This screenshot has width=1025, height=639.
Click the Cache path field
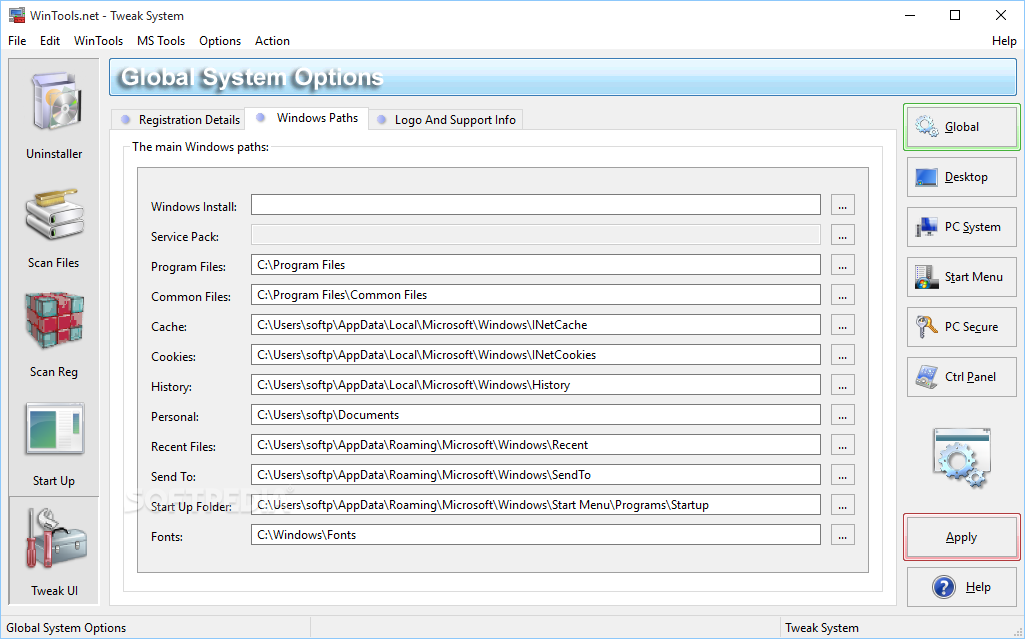[x=535, y=325]
